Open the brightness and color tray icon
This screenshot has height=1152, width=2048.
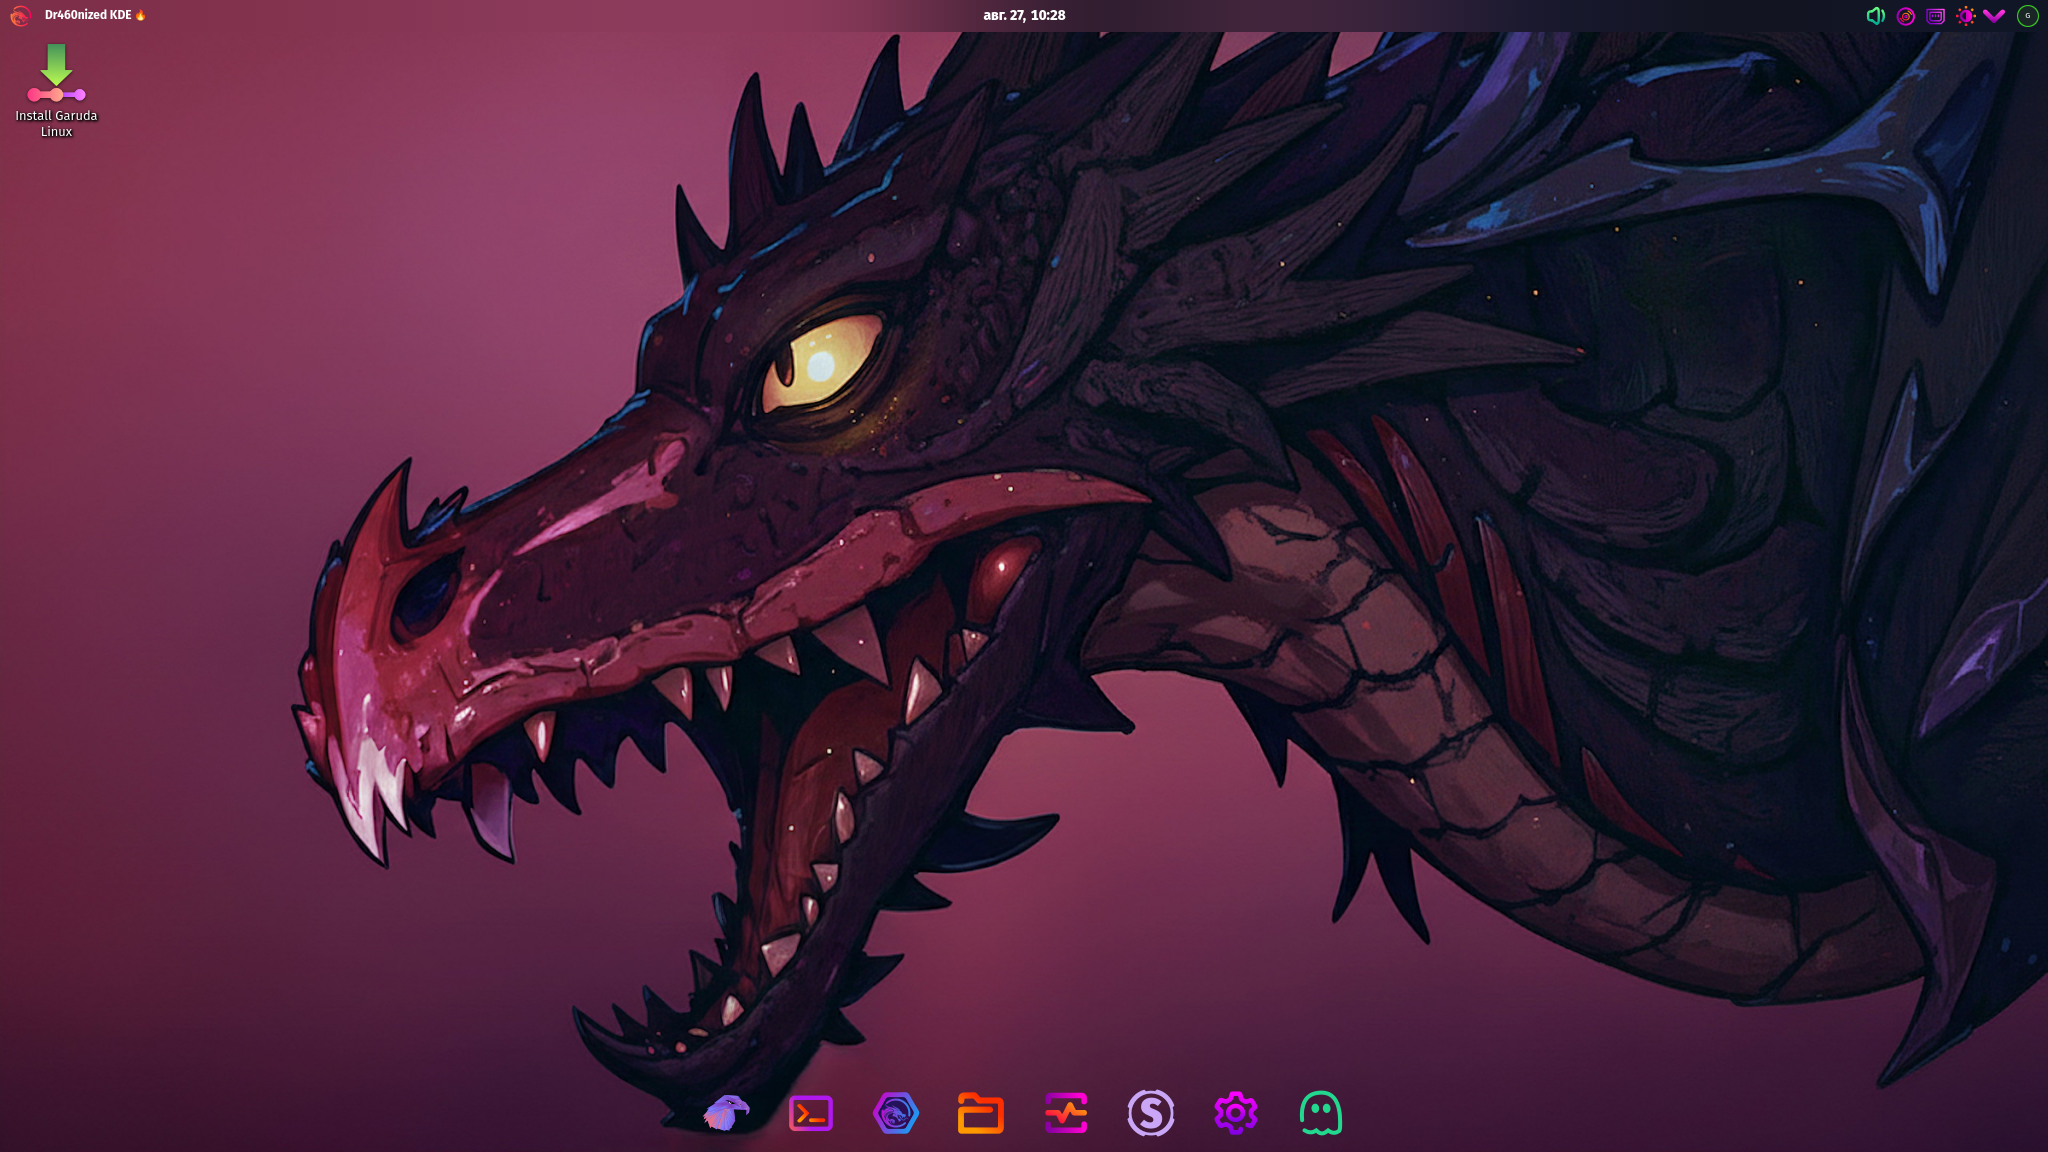click(1966, 15)
